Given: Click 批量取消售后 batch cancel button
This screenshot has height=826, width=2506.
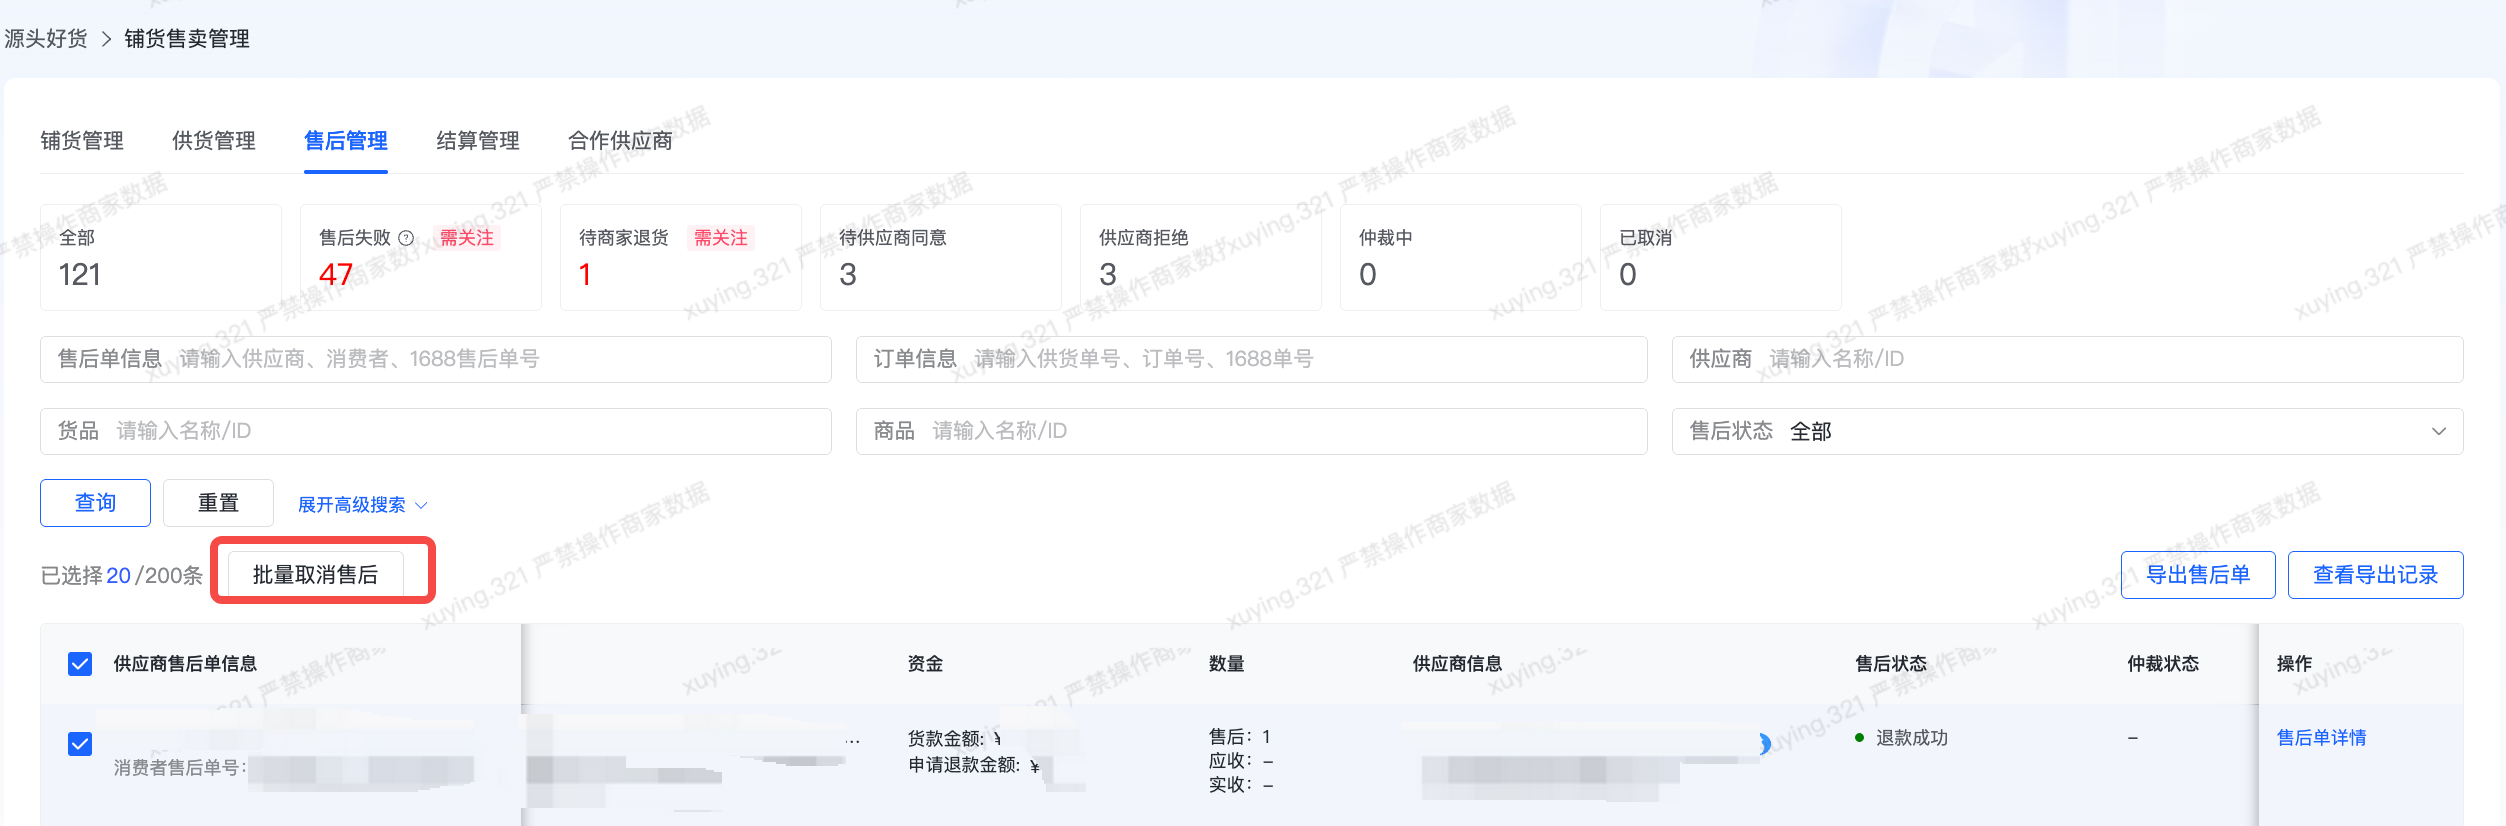Looking at the screenshot, I should 316,575.
